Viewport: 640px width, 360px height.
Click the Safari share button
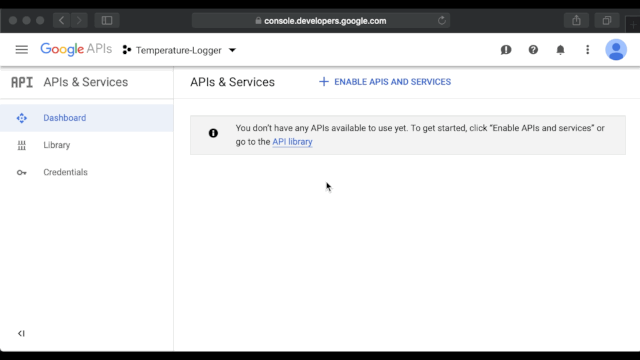pos(576,20)
